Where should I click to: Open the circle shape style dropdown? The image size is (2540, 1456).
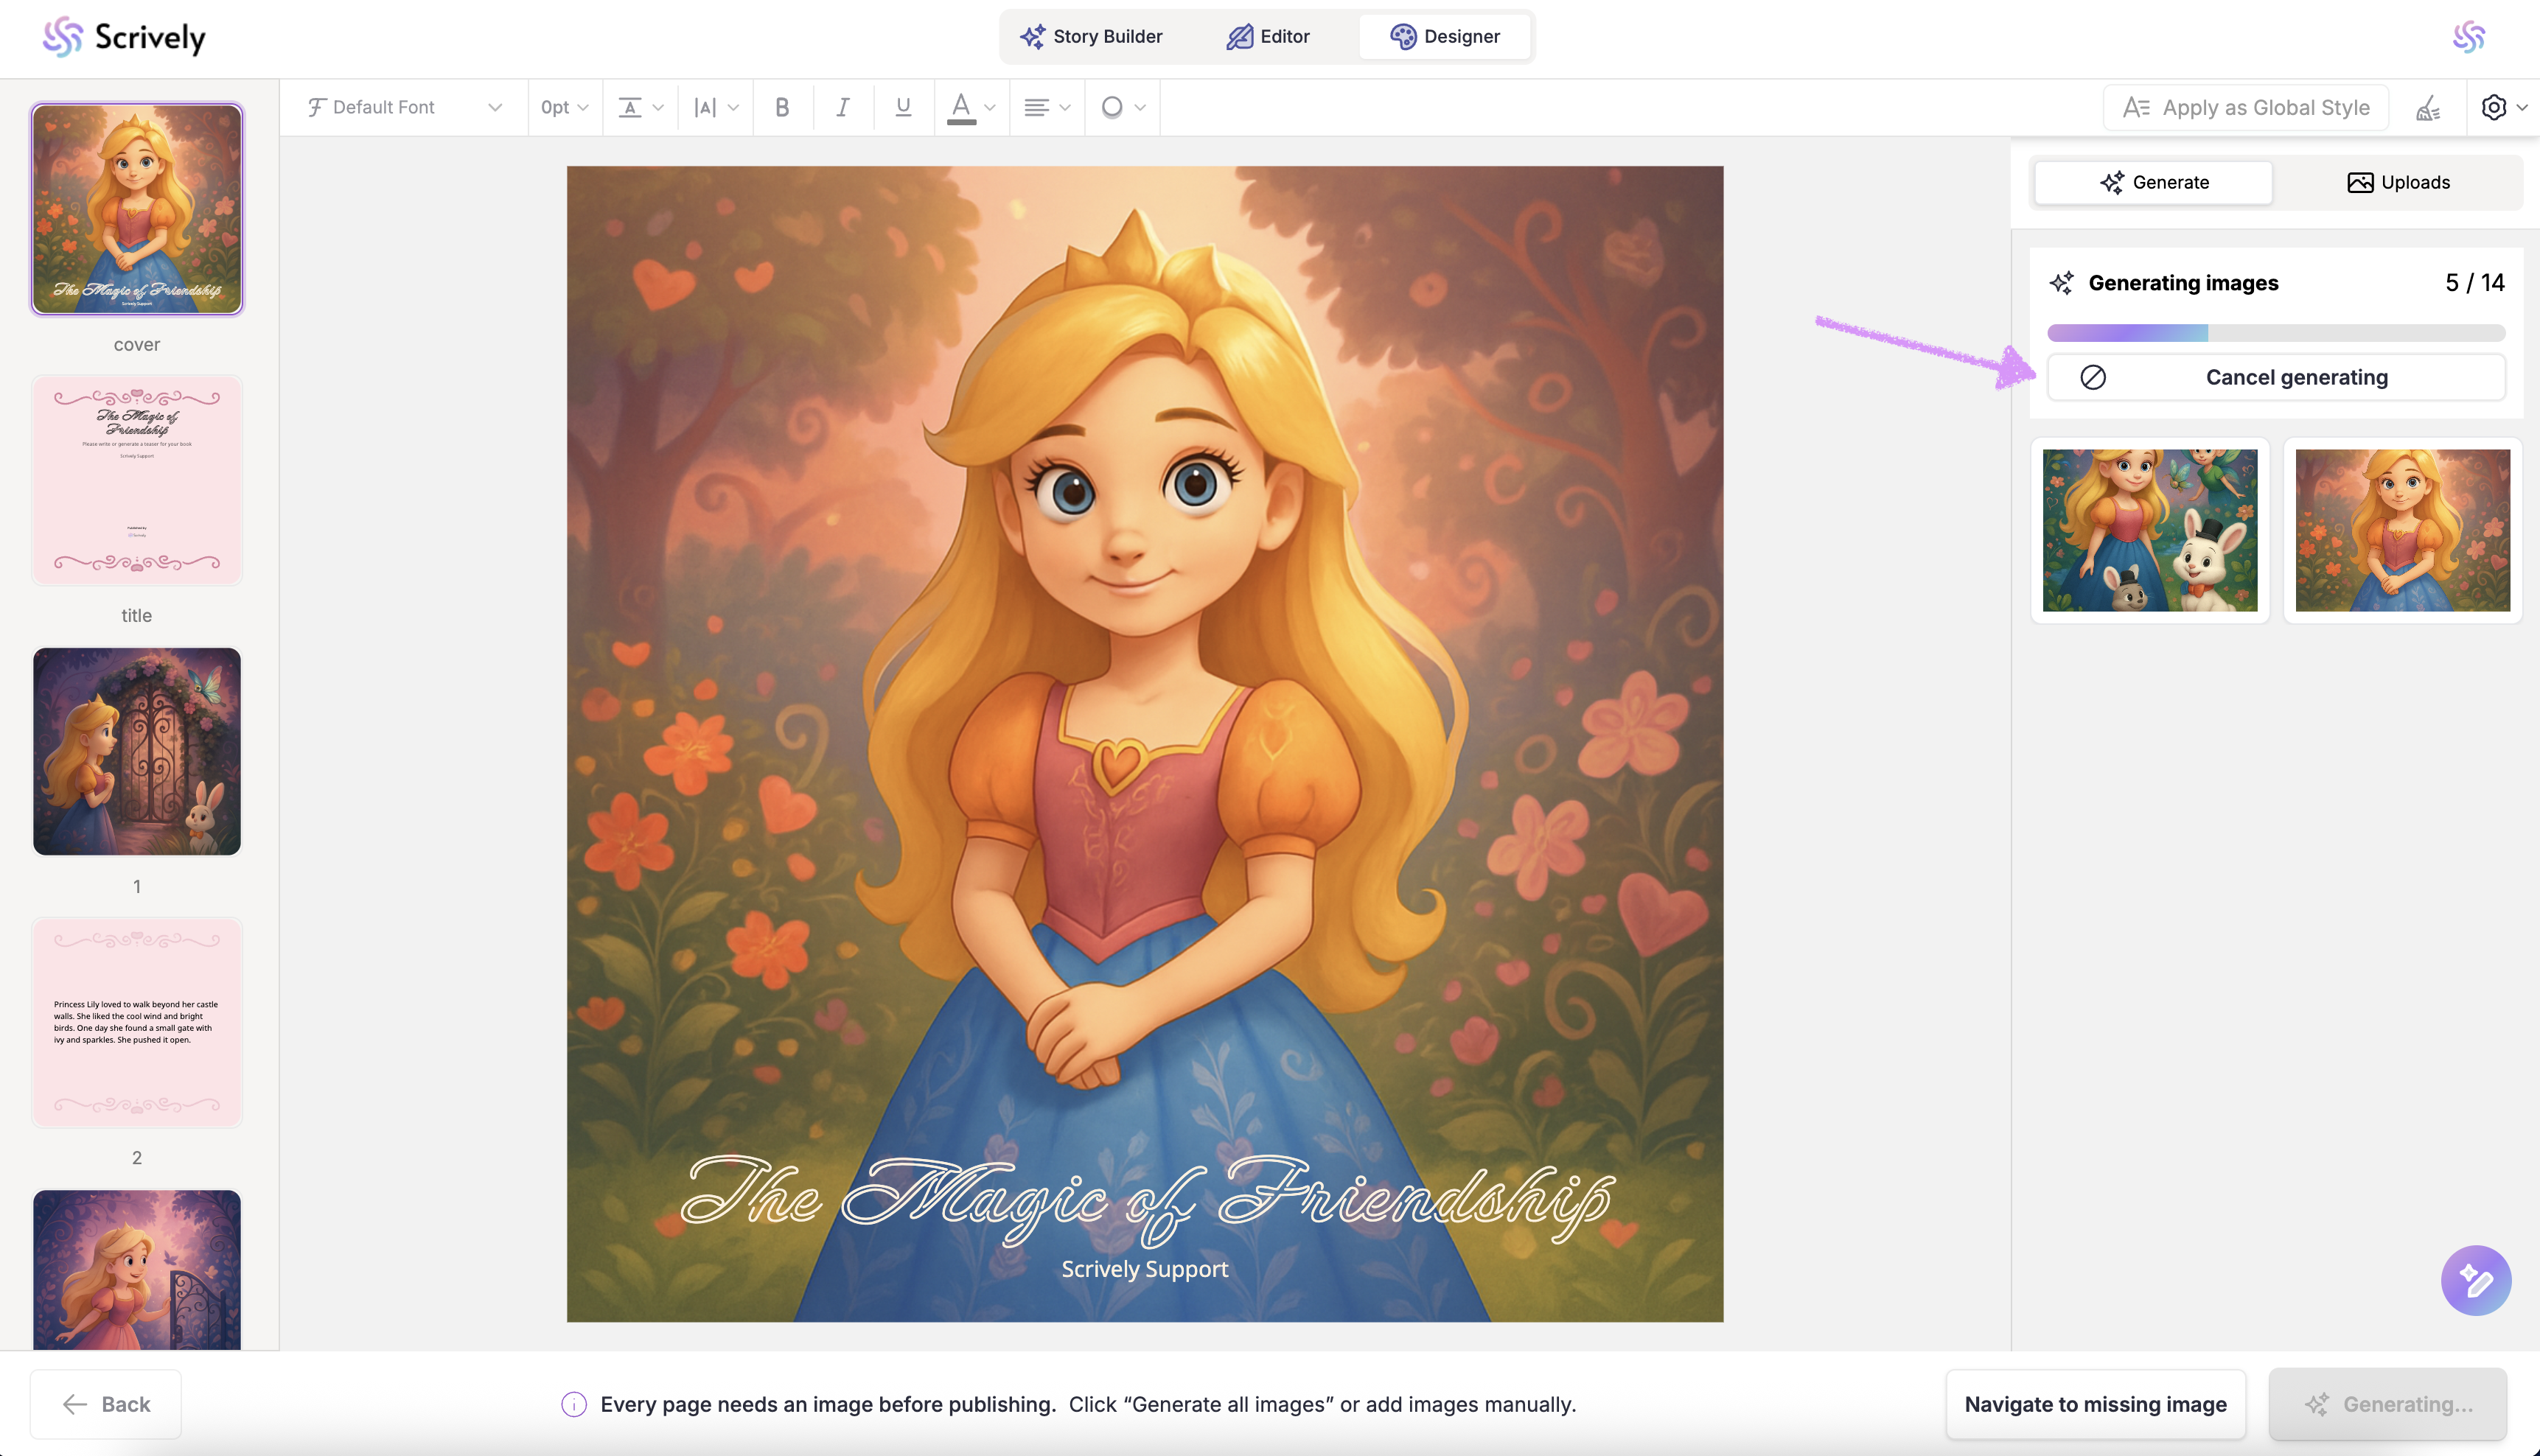[x=1122, y=107]
